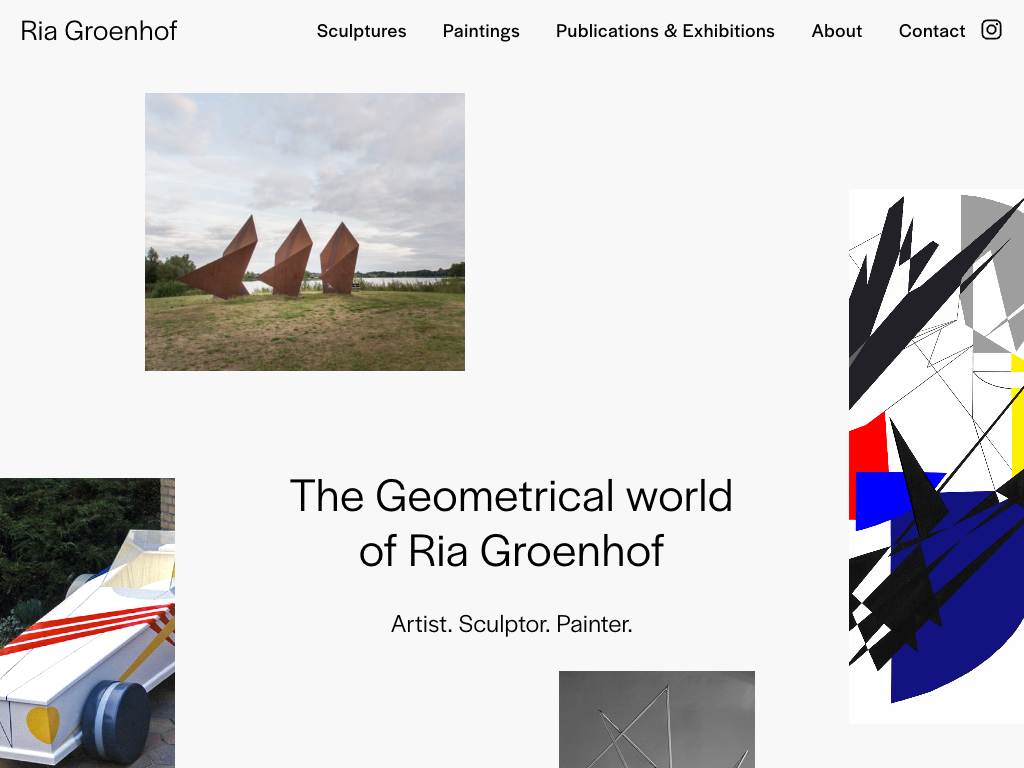Click the 'Artist. Sculptor. Painter.' tagline
The height and width of the screenshot is (768, 1024).
(x=511, y=624)
